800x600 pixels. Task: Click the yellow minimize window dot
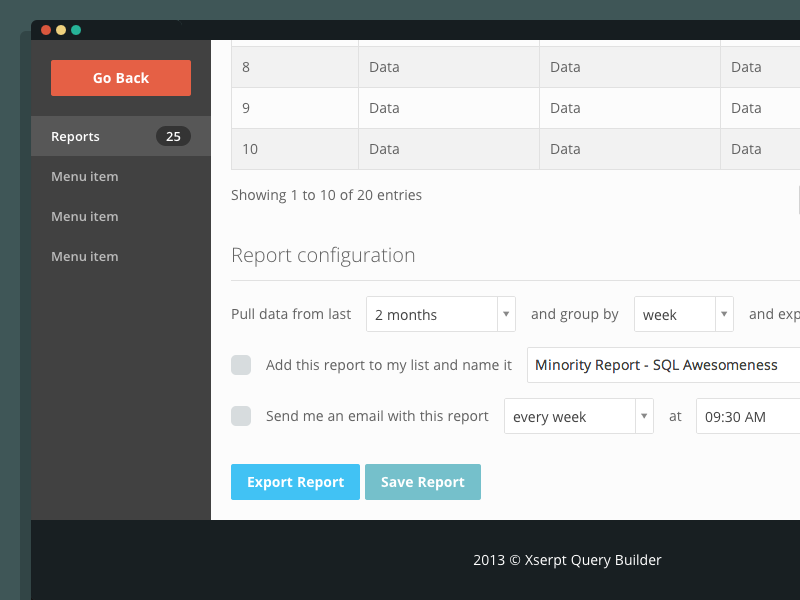61,30
